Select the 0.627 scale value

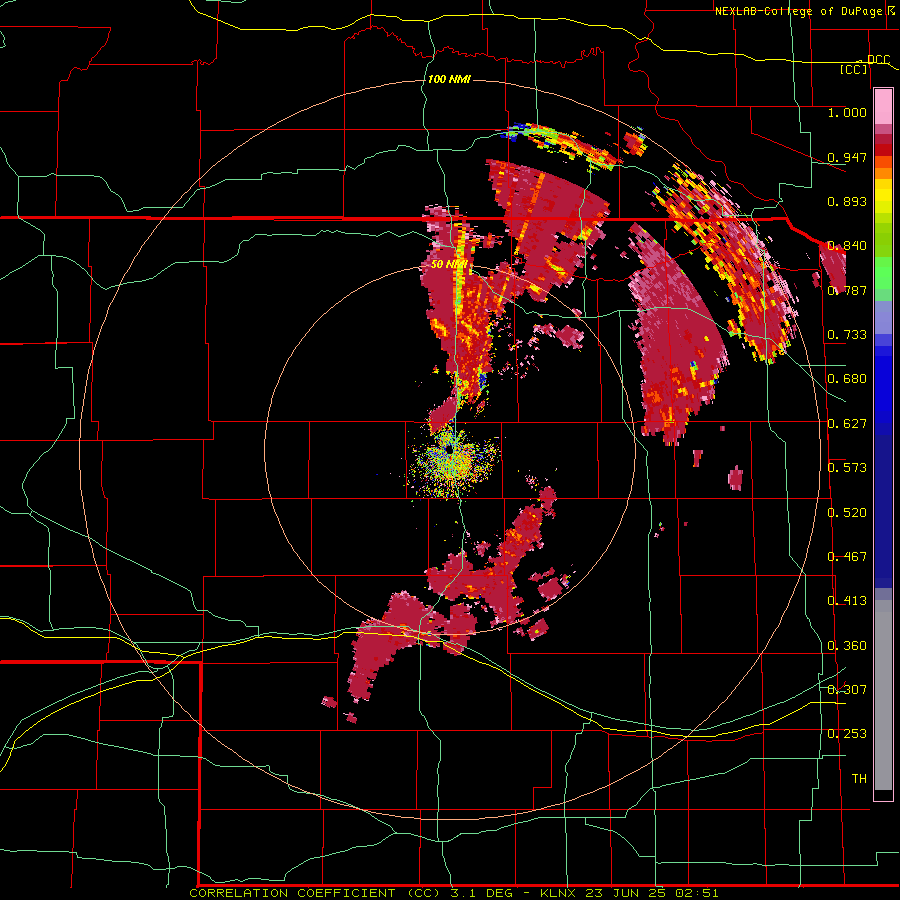(847, 424)
